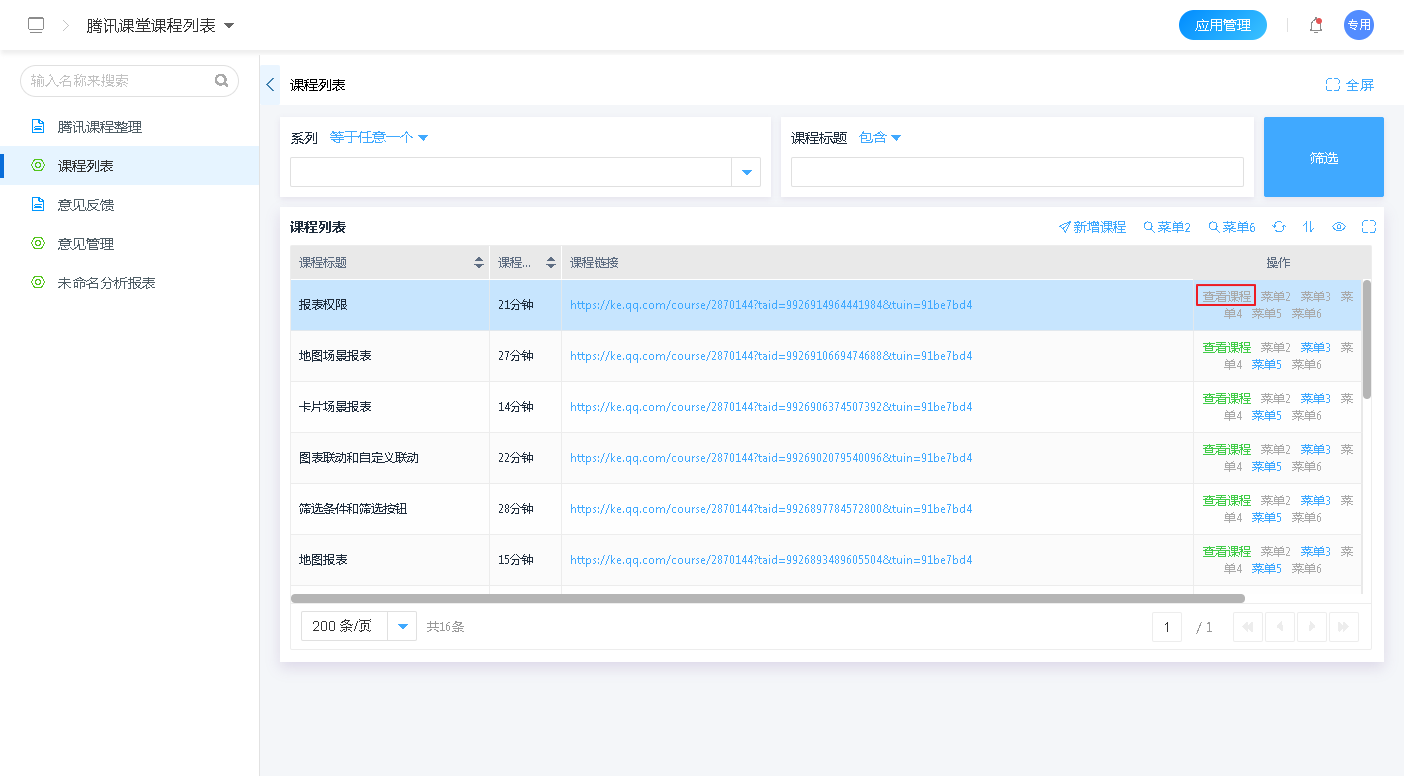Open 意见反馈 in the sidebar

[x=86, y=205]
